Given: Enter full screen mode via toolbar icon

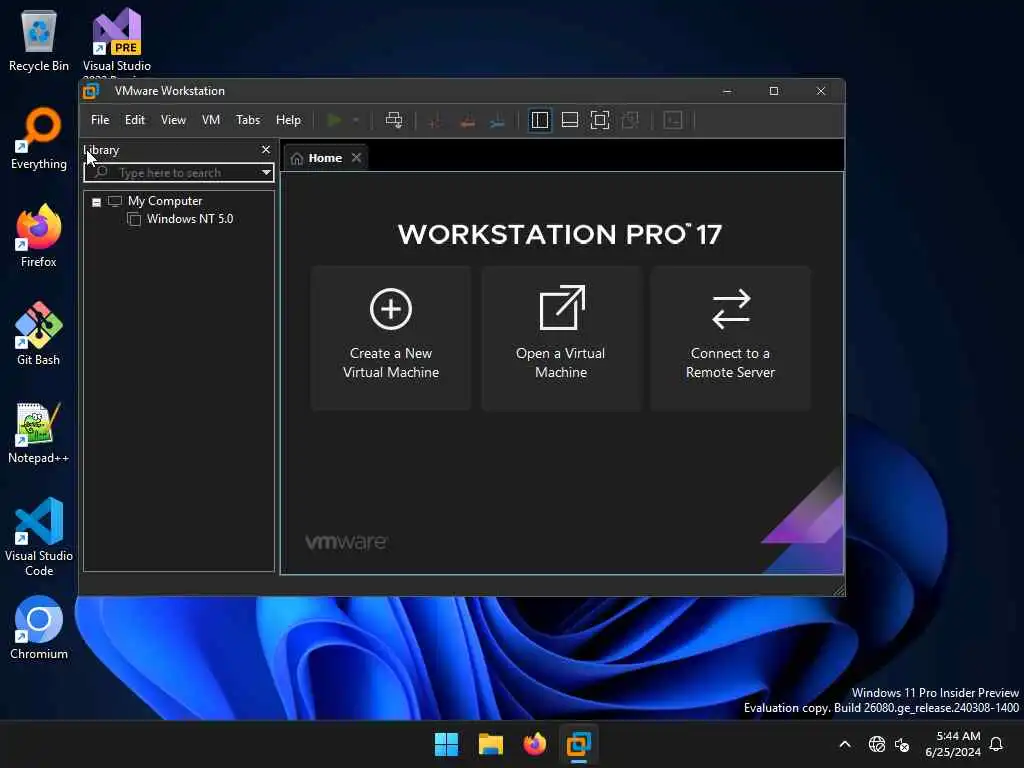Looking at the screenshot, I should tap(600, 120).
